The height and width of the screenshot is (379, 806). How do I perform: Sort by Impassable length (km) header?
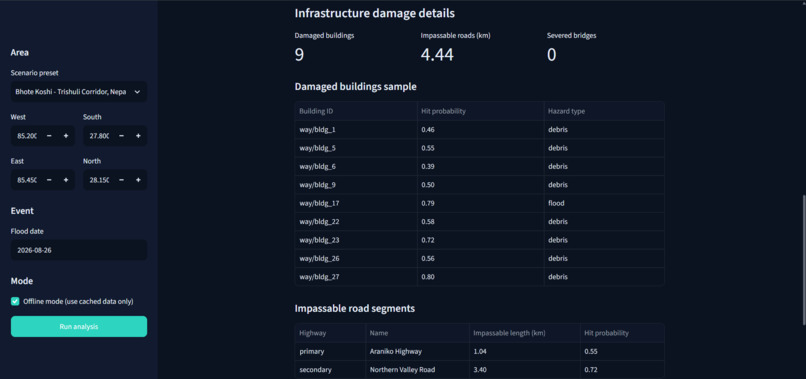point(524,333)
